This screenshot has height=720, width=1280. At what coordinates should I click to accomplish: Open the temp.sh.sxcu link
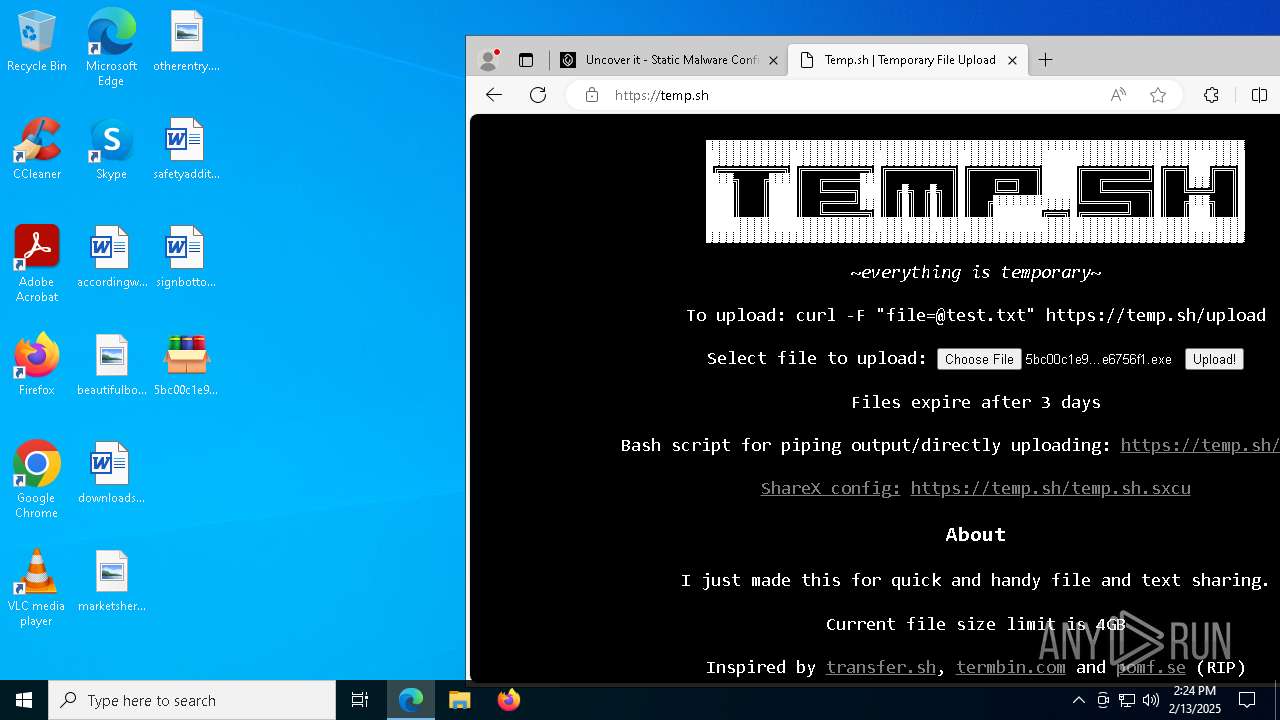[1050, 488]
